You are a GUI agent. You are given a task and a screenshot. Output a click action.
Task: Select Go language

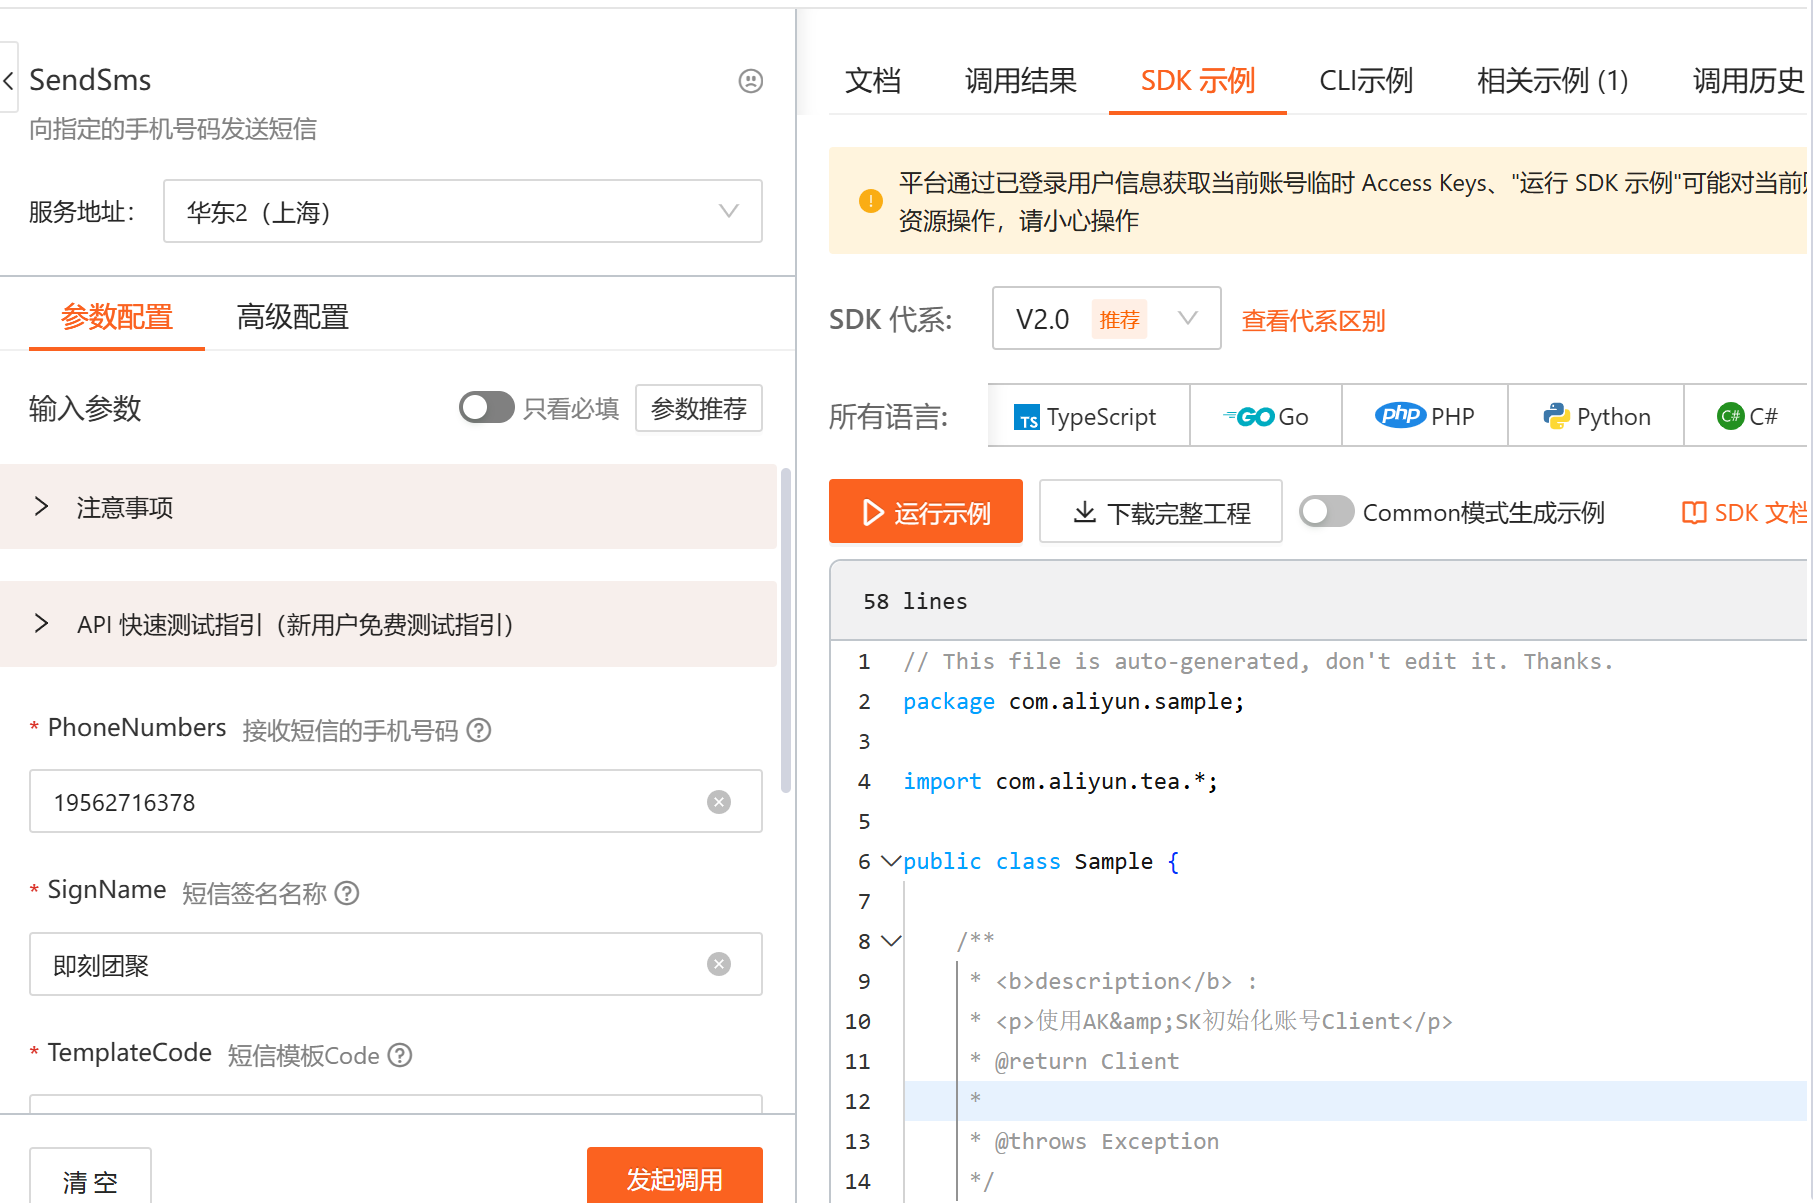(x=1266, y=416)
